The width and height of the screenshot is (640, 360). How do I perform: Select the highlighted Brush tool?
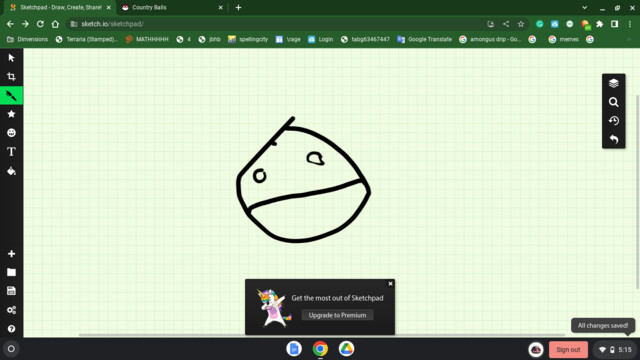pyautogui.click(x=11, y=96)
